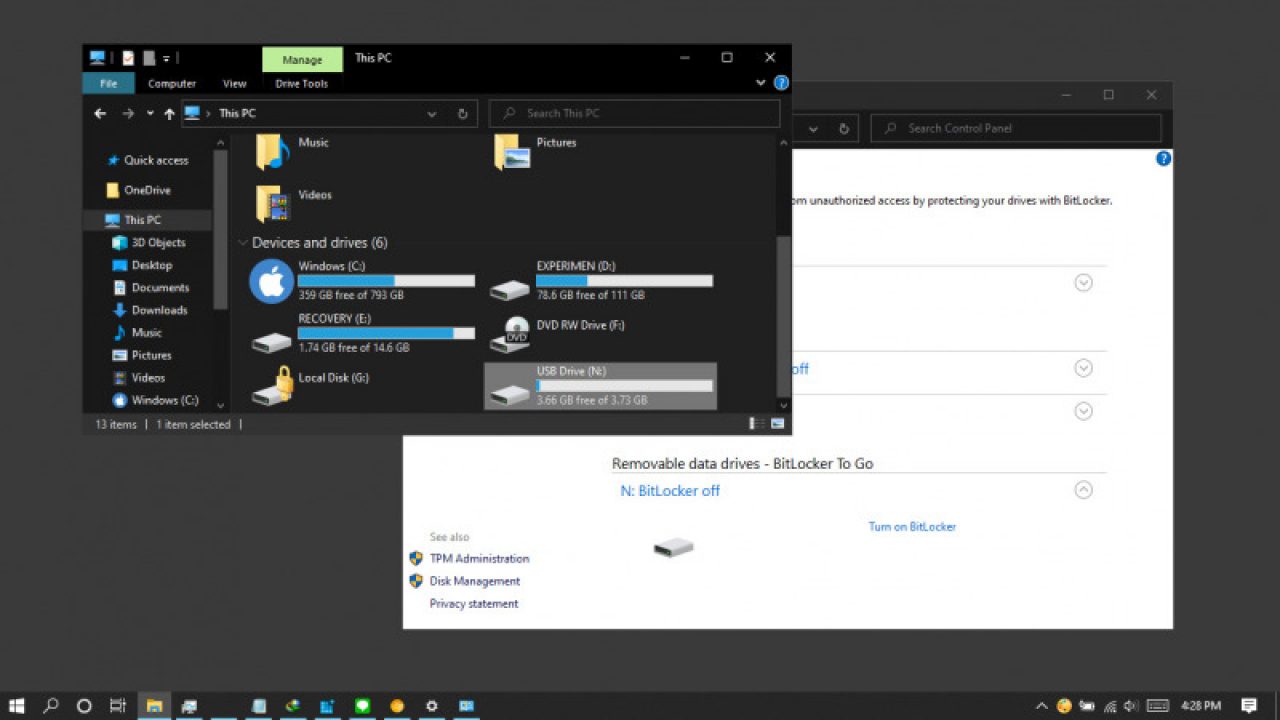Open the address bar history dropdown

tap(432, 114)
